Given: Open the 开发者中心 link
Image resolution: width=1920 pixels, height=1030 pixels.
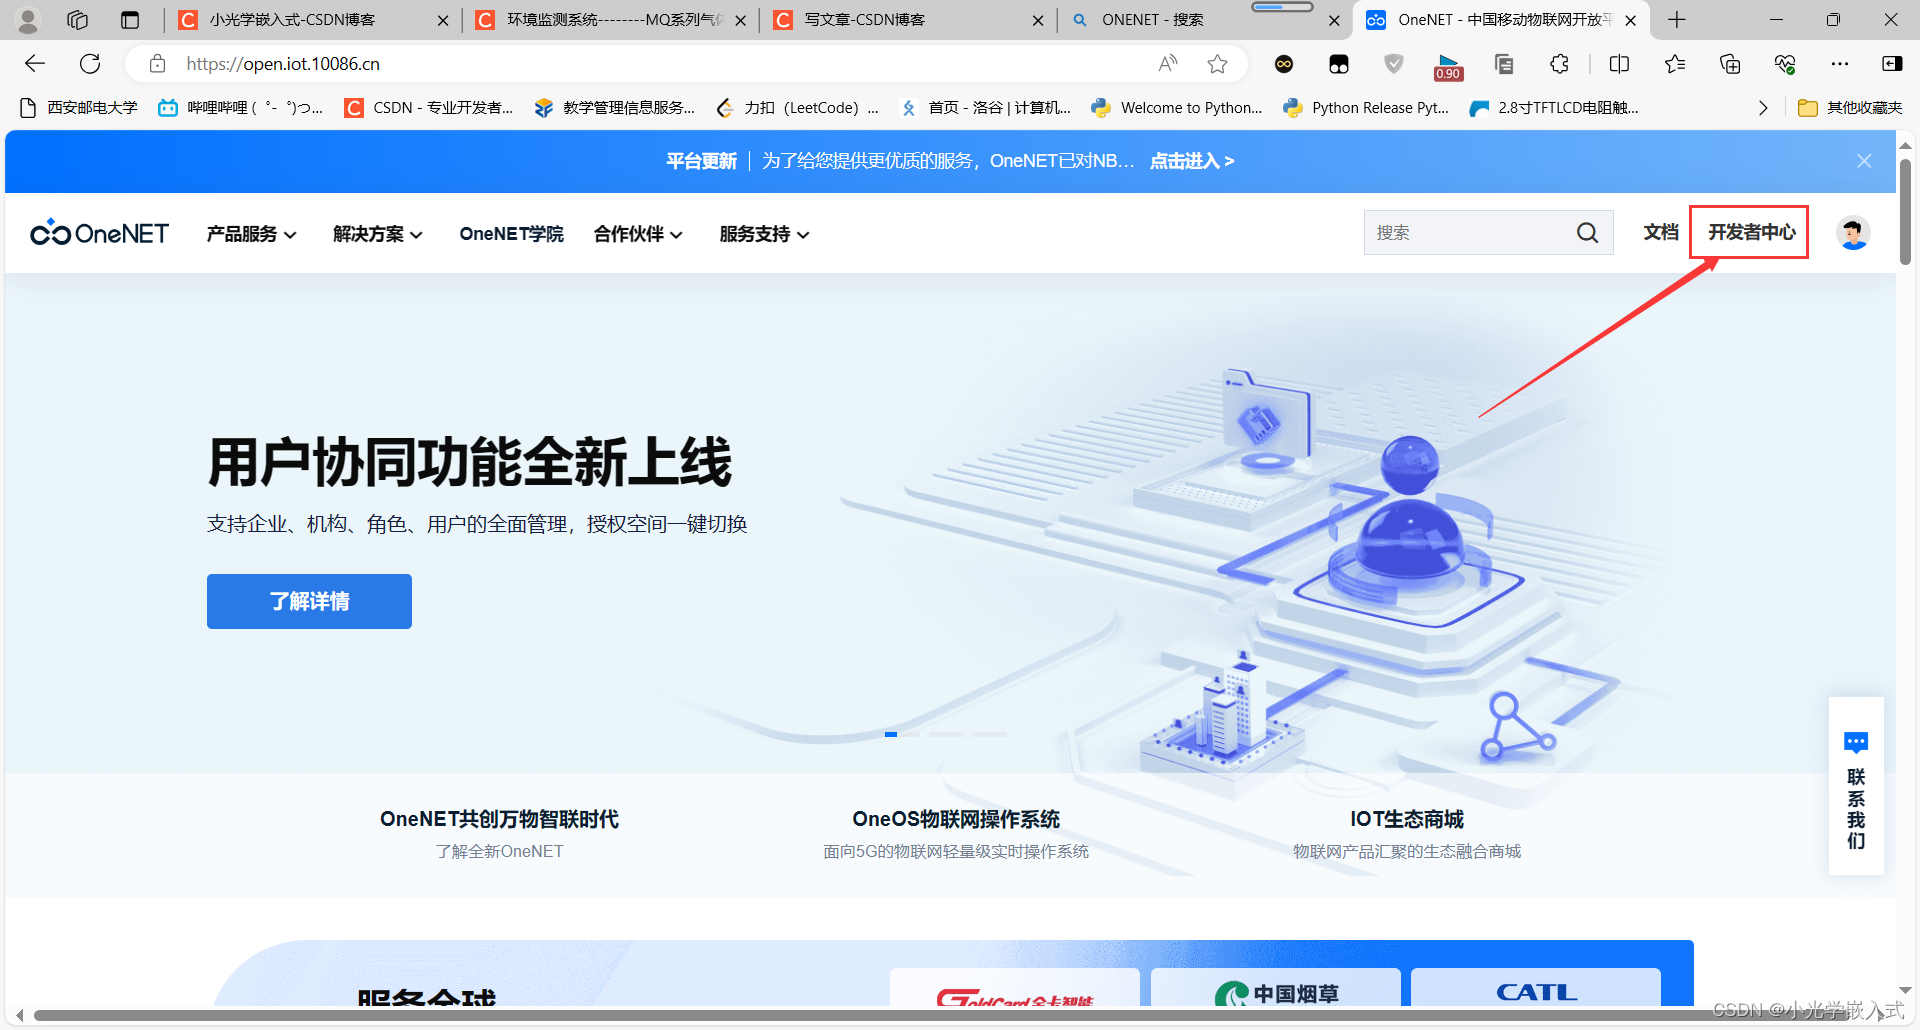Looking at the screenshot, I should [1751, 233].
